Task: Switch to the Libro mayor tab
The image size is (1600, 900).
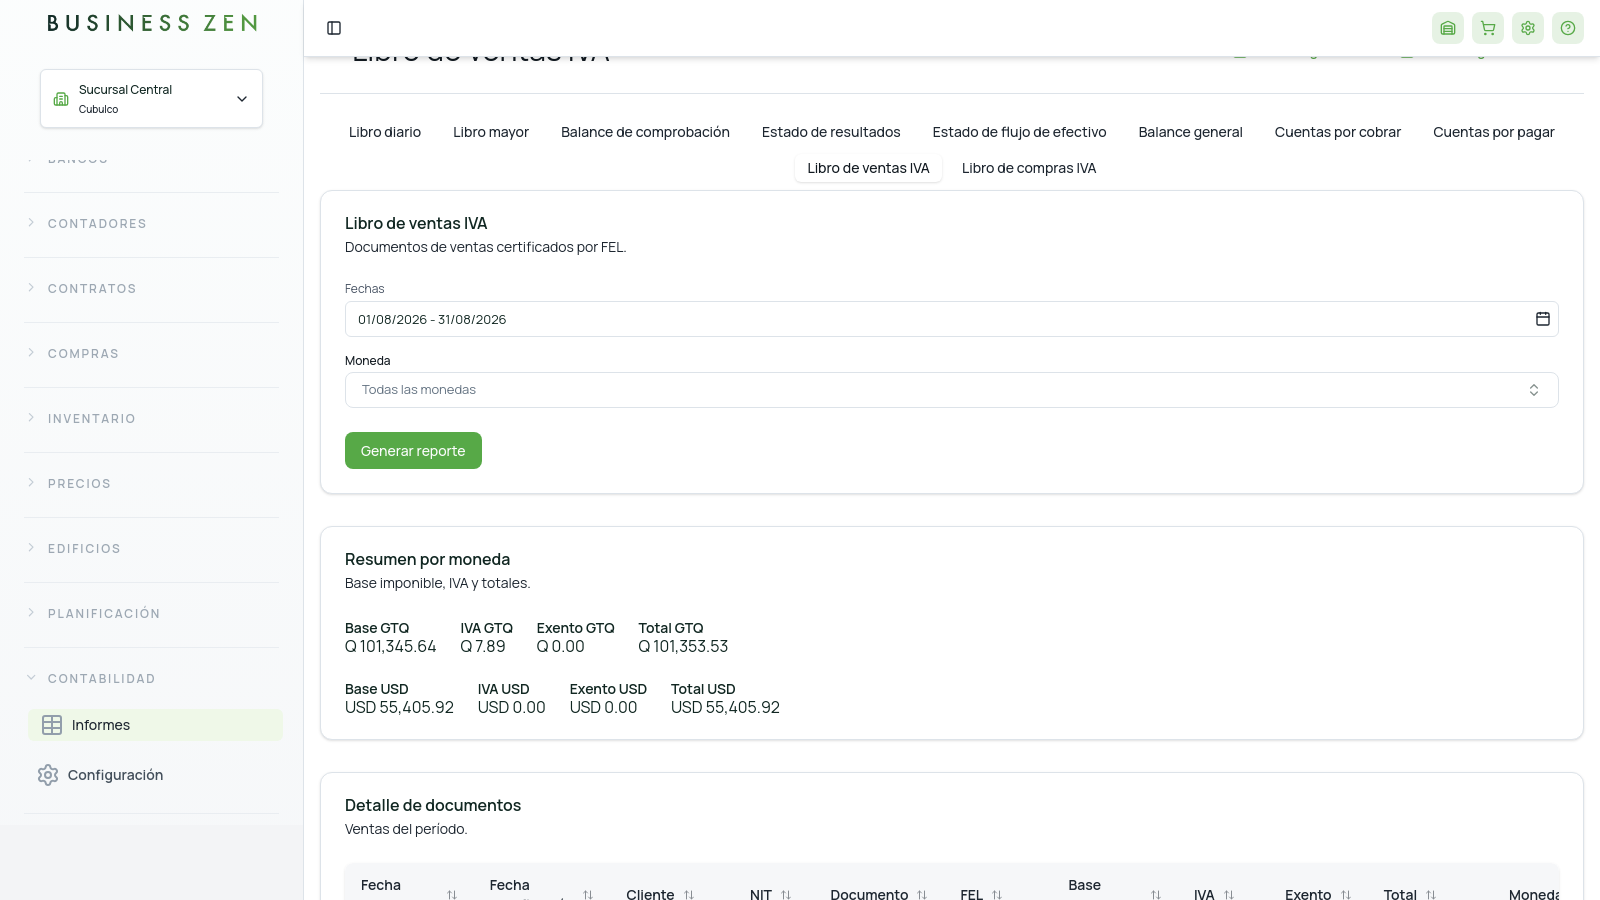Action: [x=491, y=132]
